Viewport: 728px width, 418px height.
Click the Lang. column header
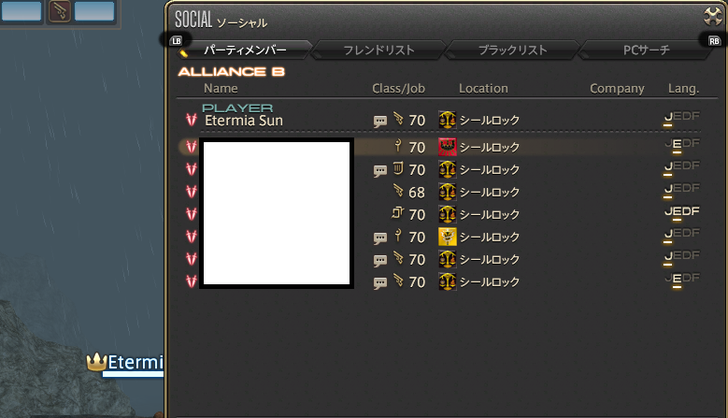click(x=683, y=88)
